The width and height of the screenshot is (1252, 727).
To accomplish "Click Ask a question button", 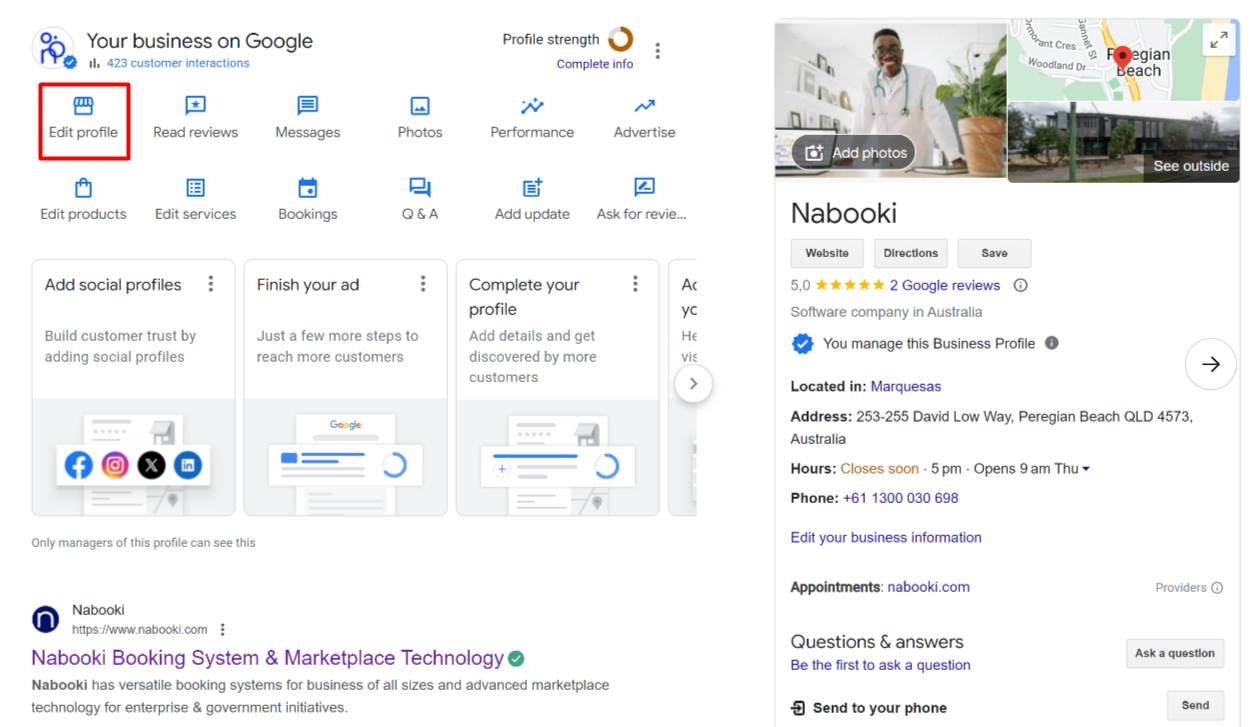I will tap(1175, 653).
